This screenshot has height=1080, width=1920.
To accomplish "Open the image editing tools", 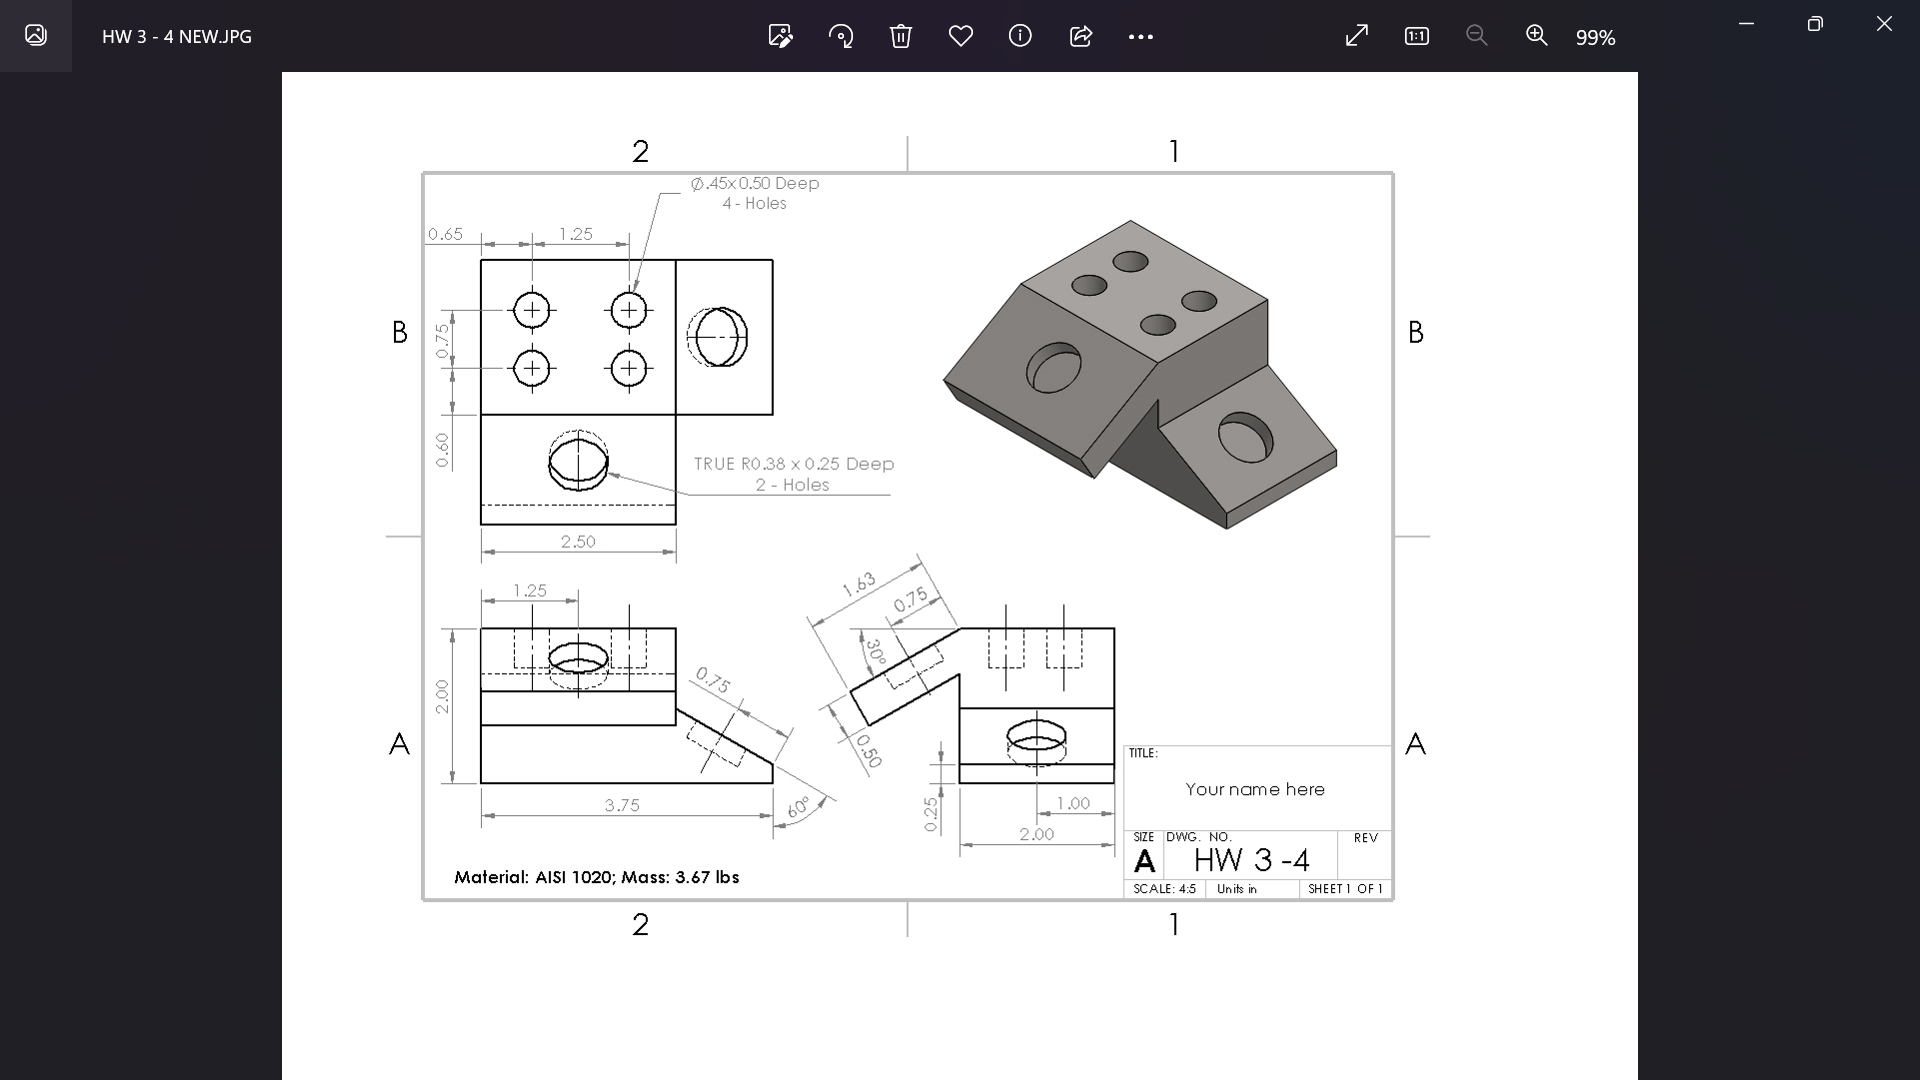I will point(780,36).
